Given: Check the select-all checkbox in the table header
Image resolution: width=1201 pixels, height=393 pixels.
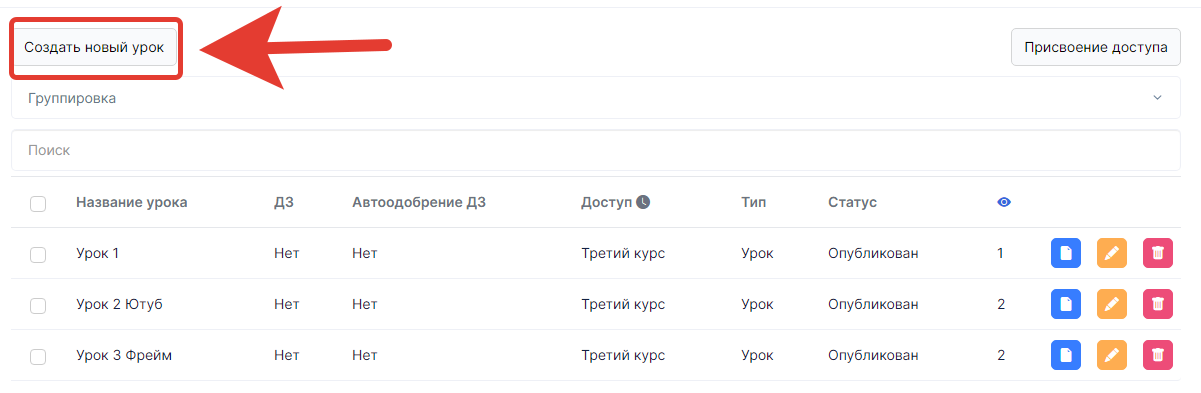Looking at the screenshot, I should click(38, 204).
